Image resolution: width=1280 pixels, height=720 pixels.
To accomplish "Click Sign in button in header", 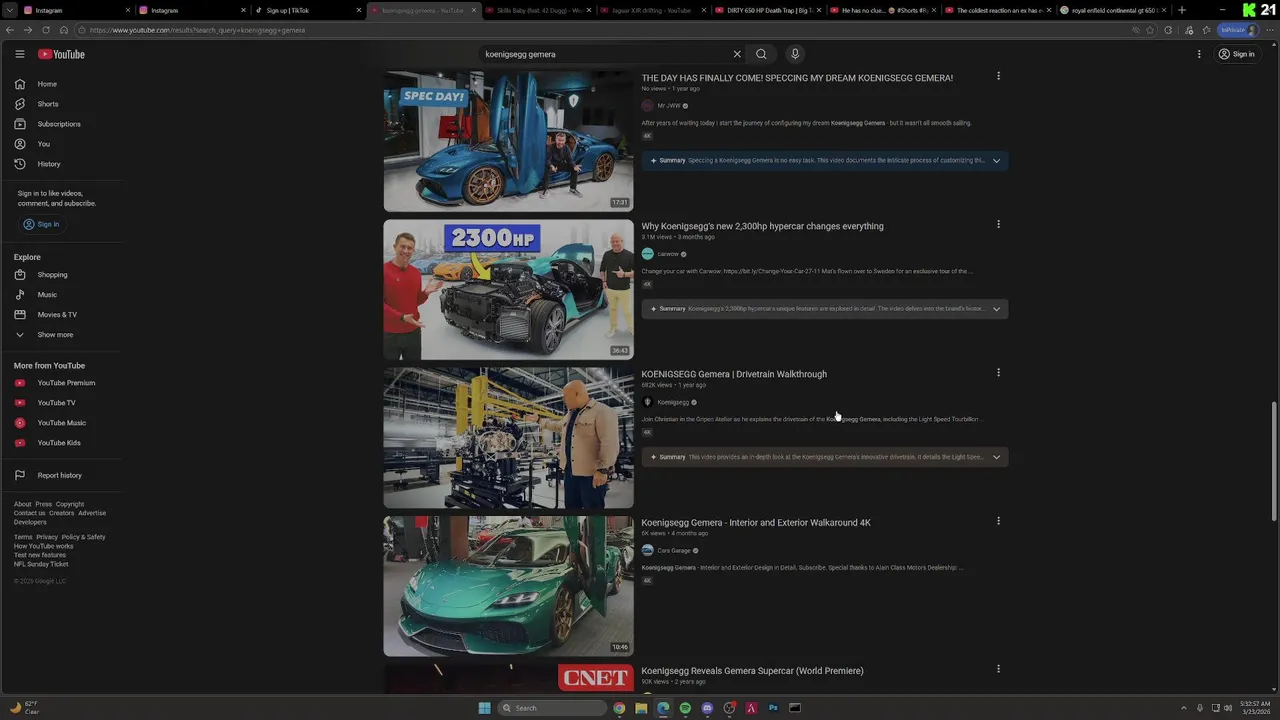I will click(1237, 54).
